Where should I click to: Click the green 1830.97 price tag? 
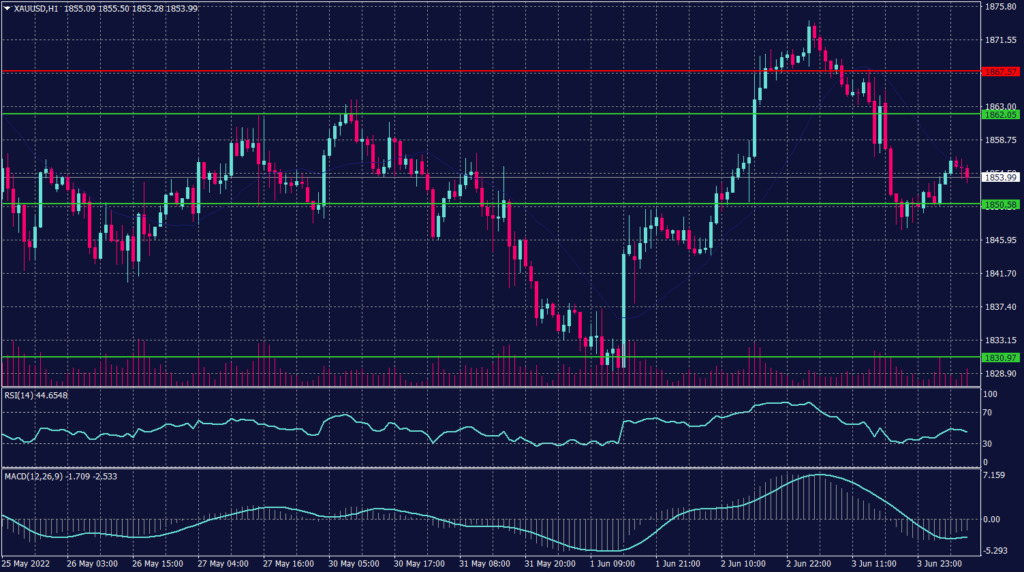[1000, 357]
